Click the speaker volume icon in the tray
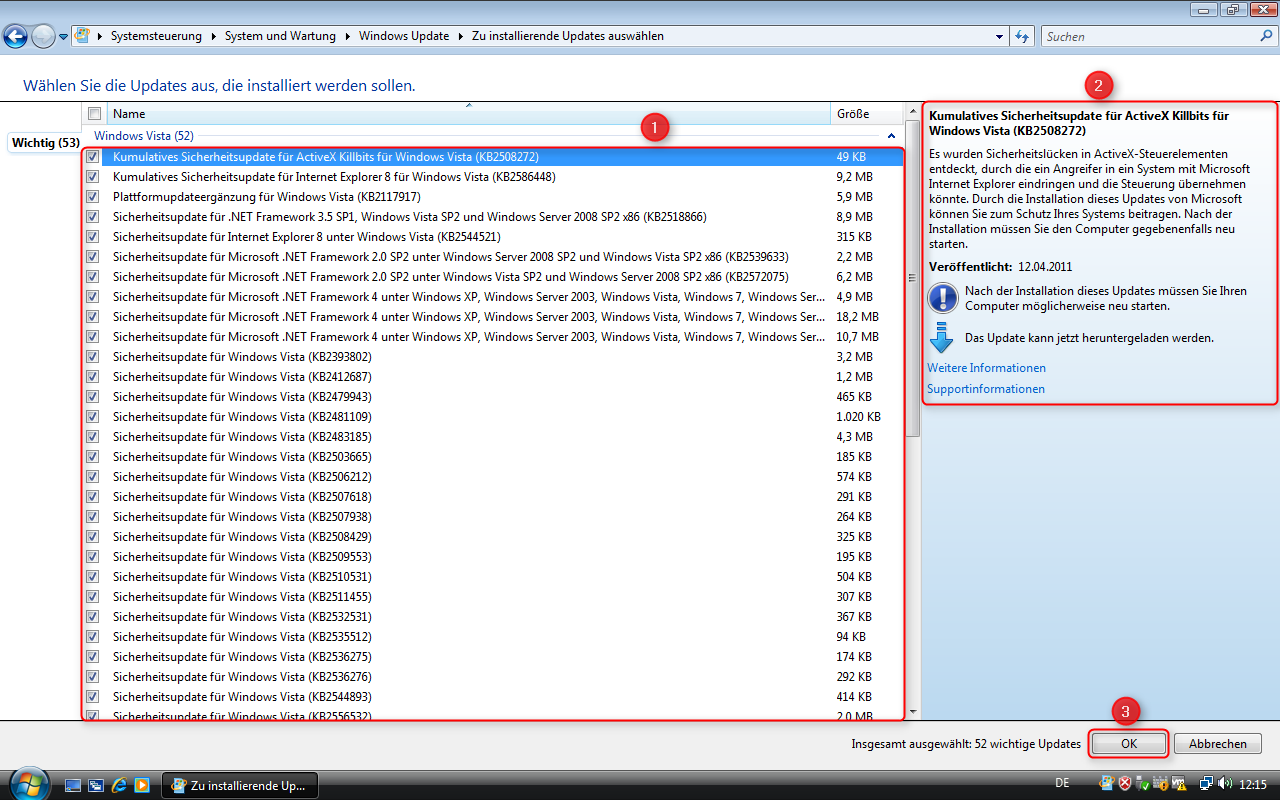The height and width of the screenshot is (800, 1280). coord(1223,785)
